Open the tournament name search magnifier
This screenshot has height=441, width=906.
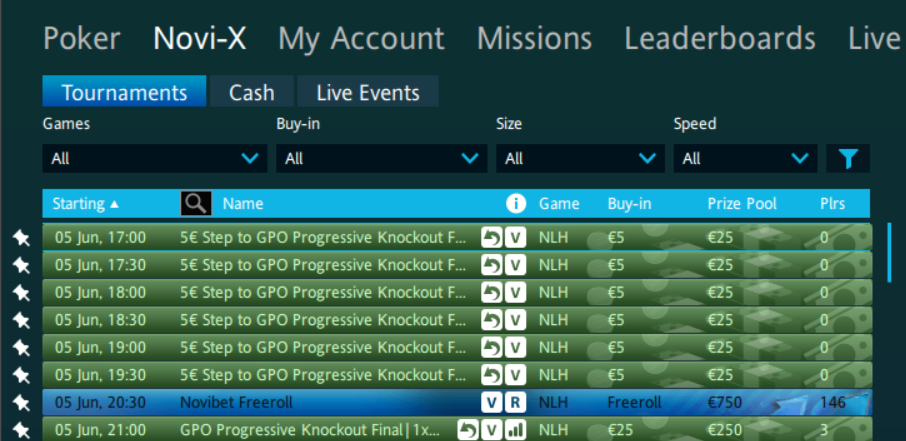tap(196, 203)
